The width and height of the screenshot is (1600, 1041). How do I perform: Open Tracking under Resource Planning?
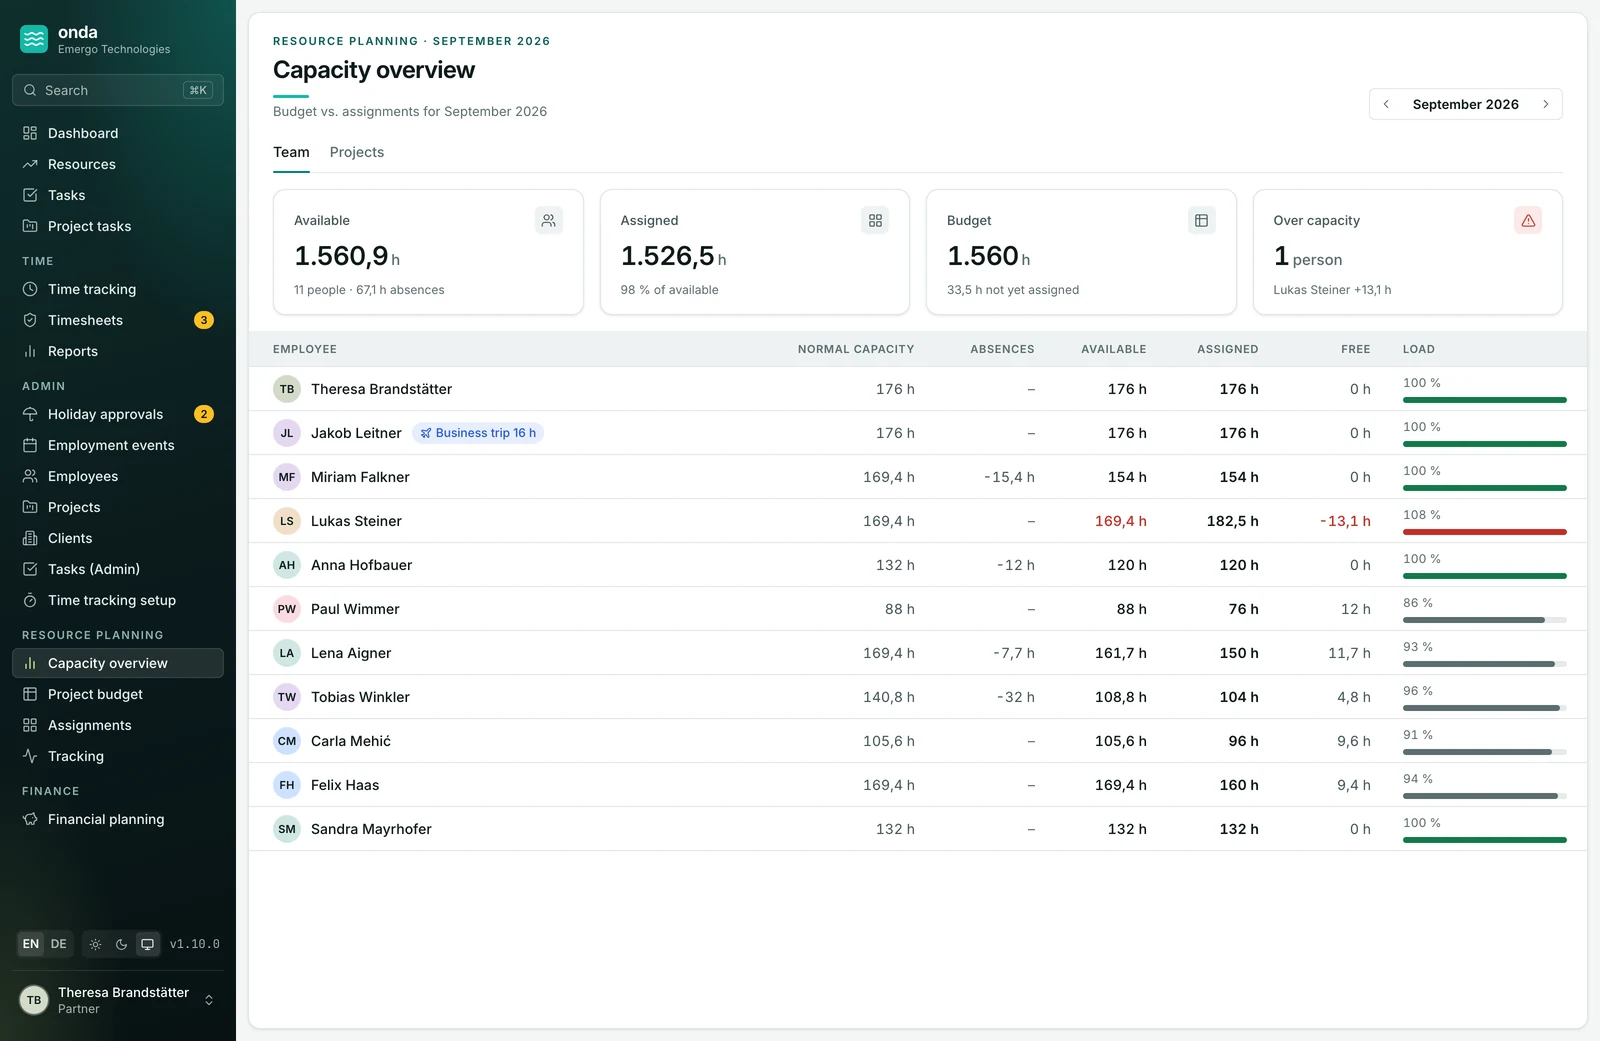pos(118,756)
